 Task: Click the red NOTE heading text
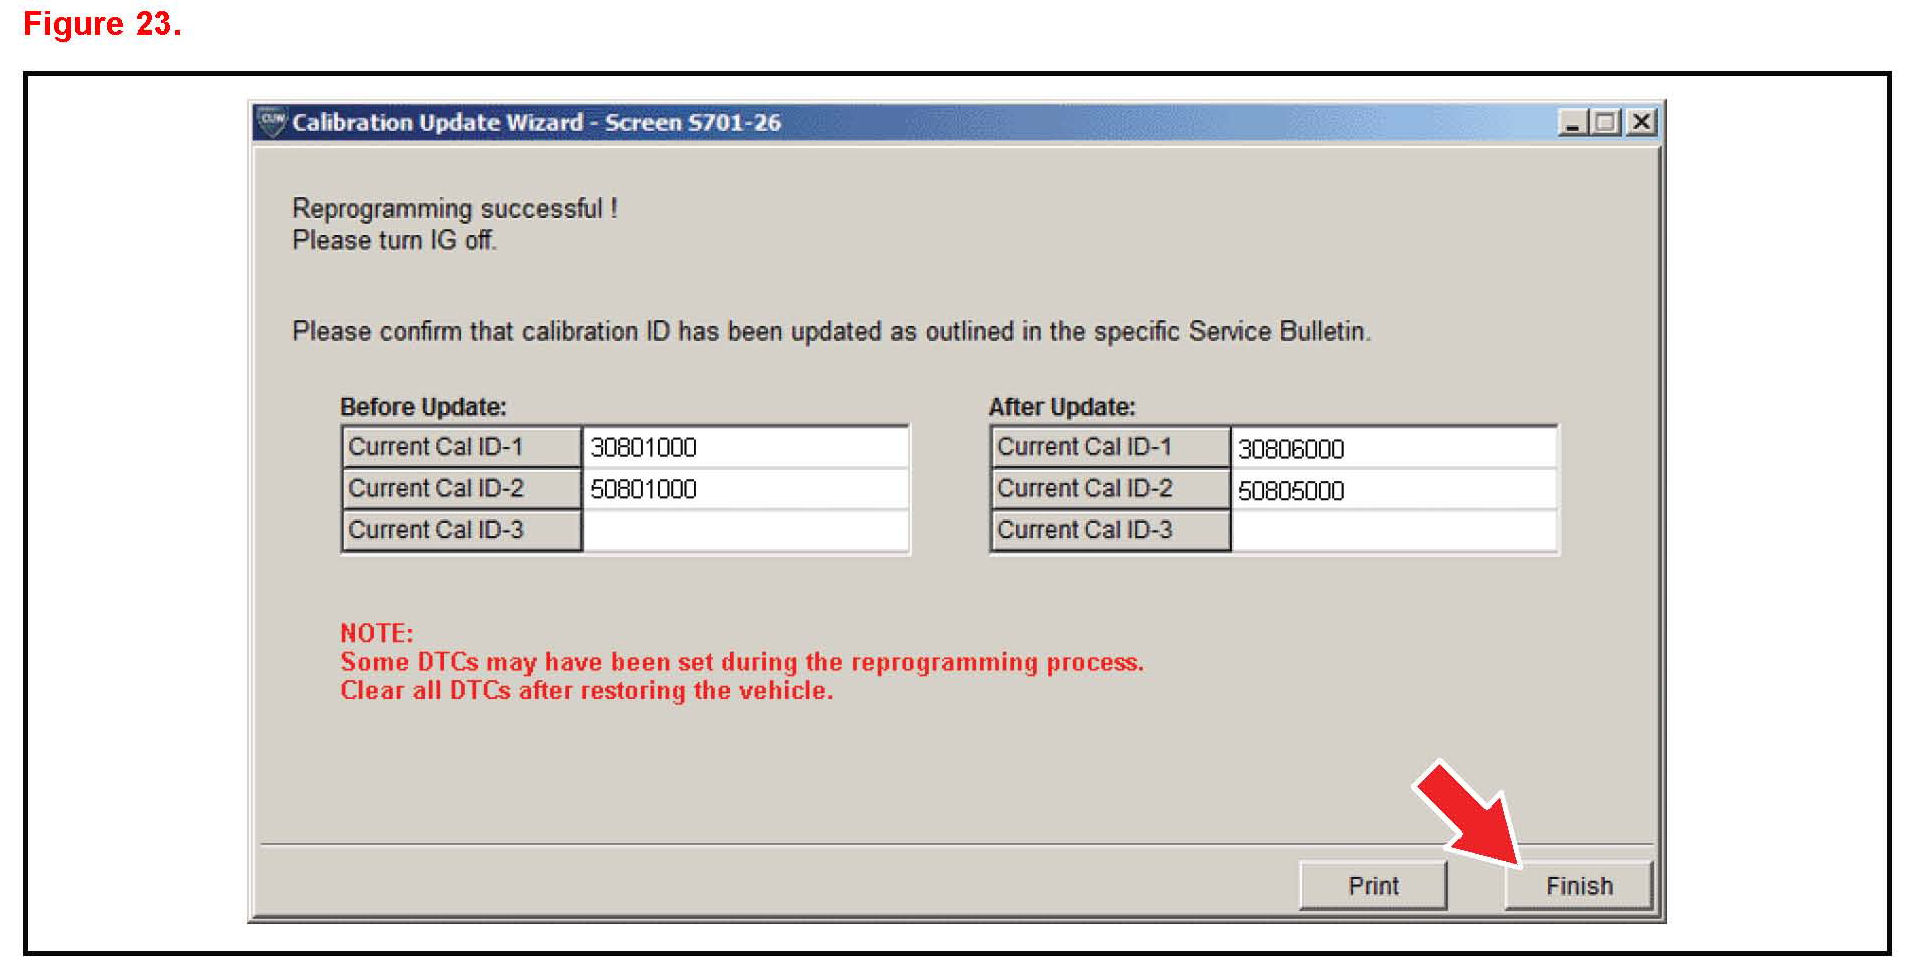[x=376, y=633]
